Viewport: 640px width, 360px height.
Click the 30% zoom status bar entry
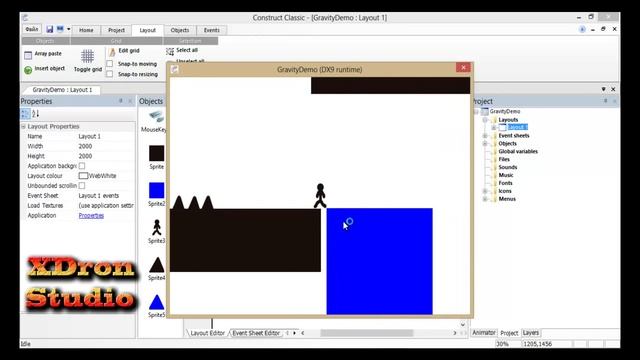pyautogui.click(x=502, y=344)
